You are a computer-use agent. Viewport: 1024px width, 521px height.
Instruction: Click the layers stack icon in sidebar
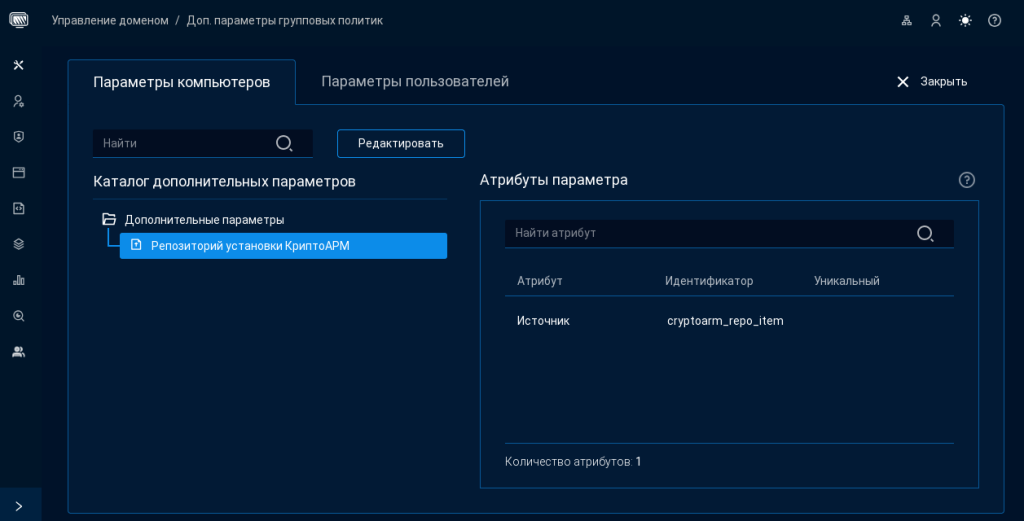[x=18, y=244]
